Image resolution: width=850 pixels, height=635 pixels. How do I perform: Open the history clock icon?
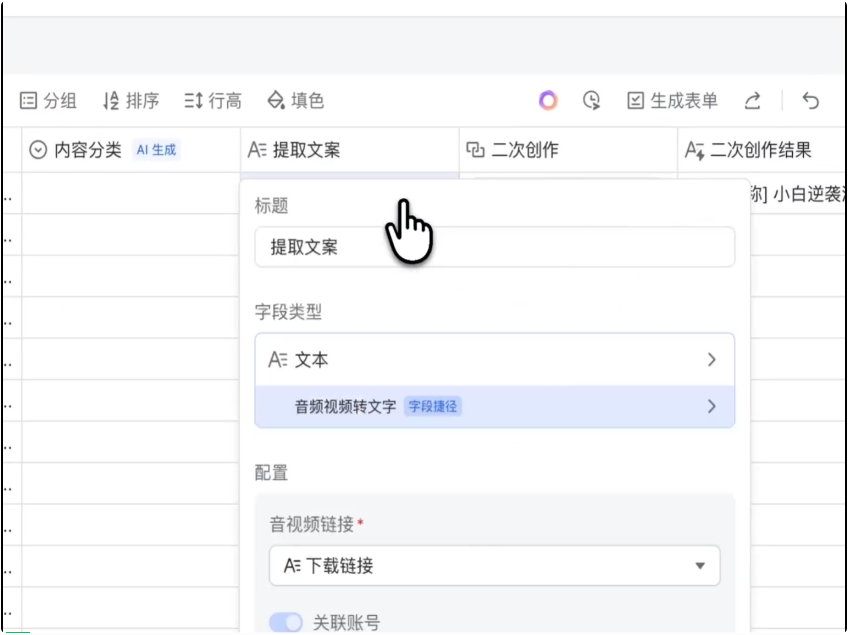(x=592, y=101)
